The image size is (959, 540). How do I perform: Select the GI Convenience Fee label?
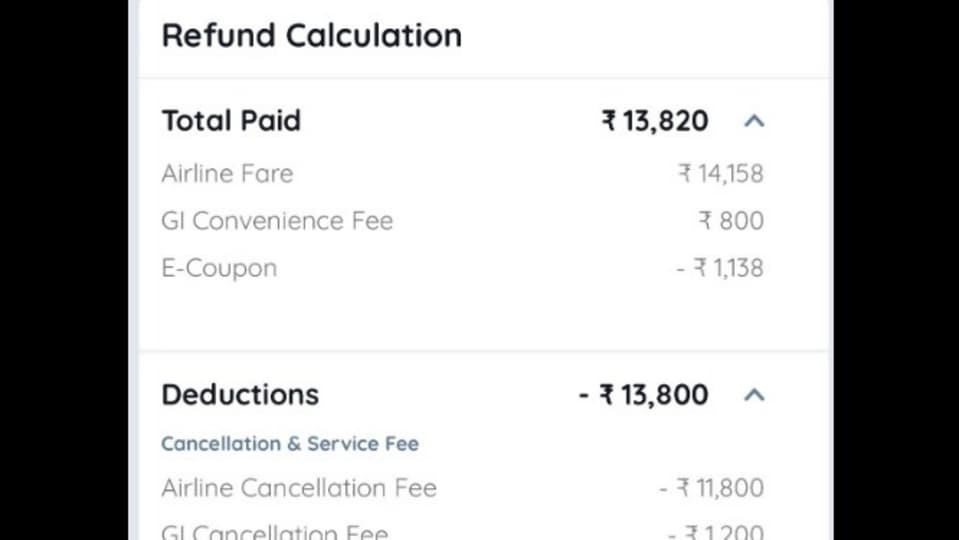(x=277, y=221)
